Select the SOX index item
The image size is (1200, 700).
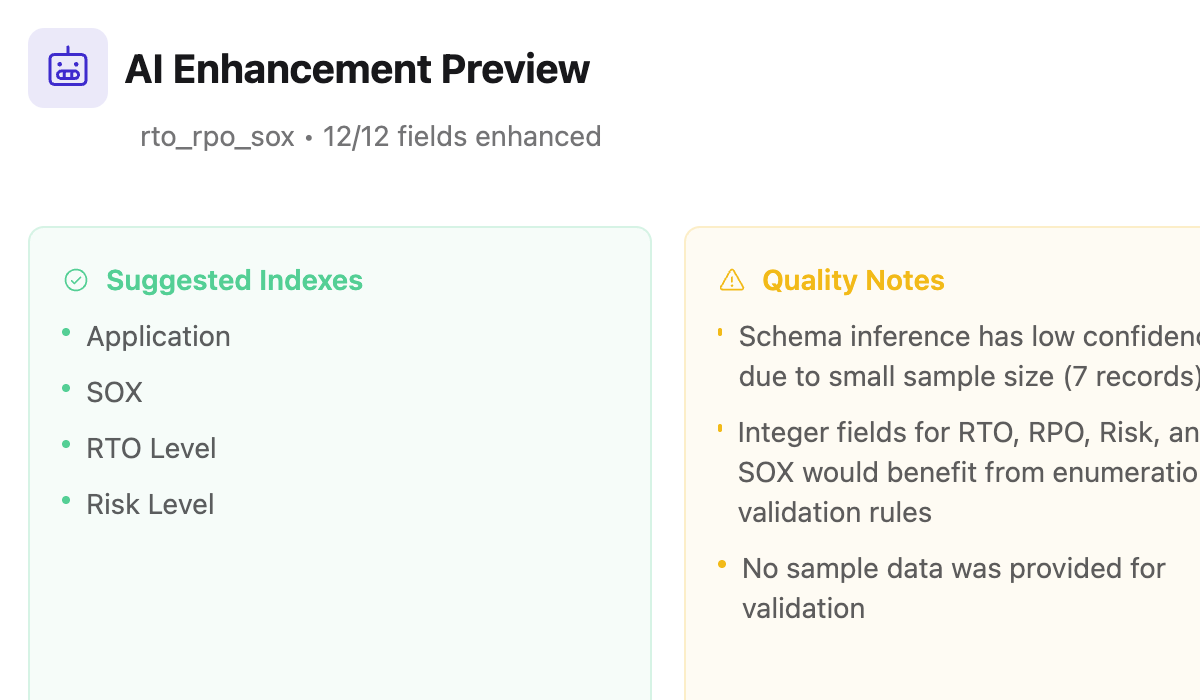point(114,392)
